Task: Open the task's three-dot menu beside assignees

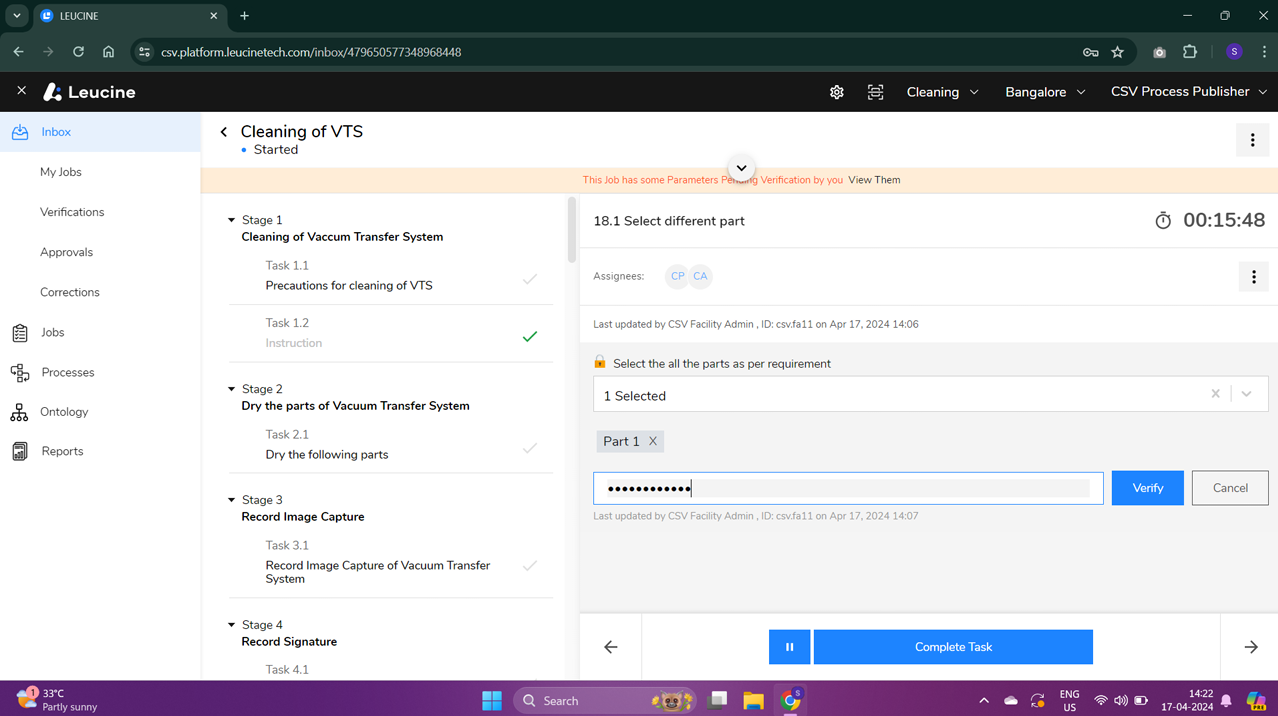Action: [x=1253, y=277]
